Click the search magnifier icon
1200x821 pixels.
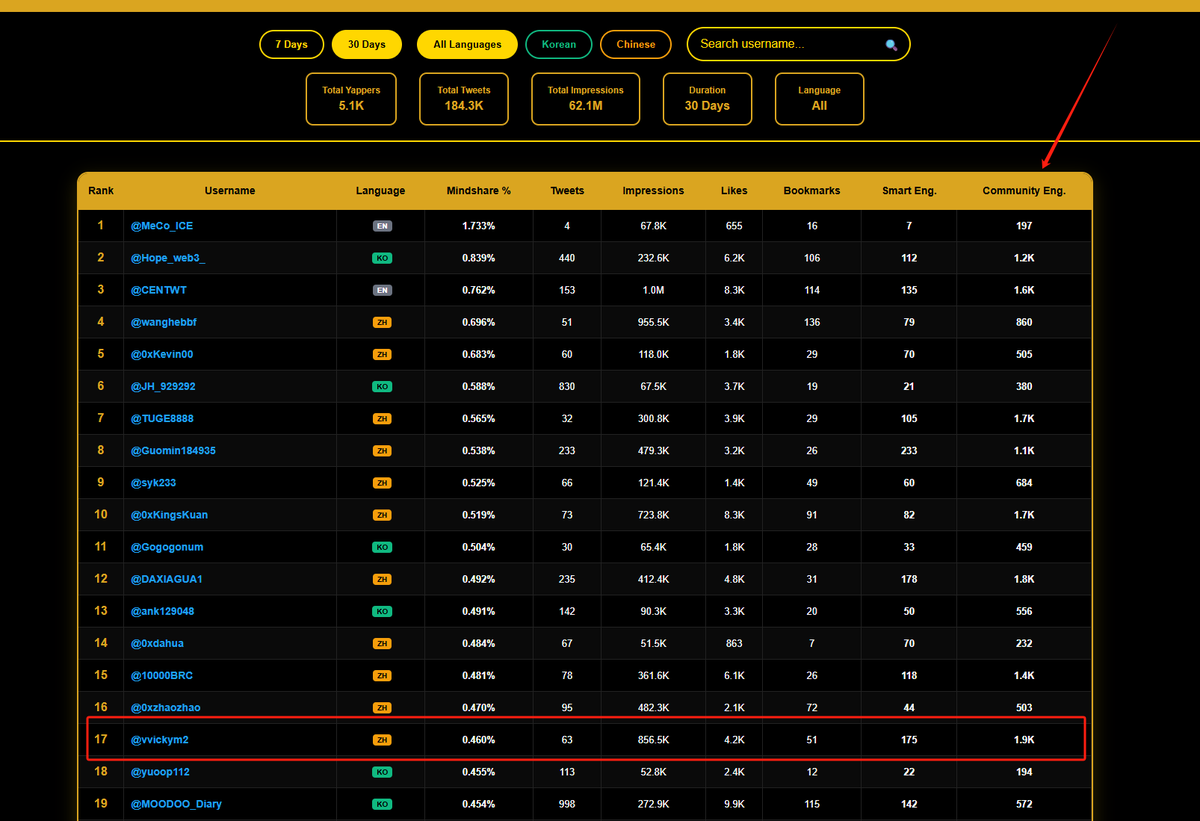[891, 45]
